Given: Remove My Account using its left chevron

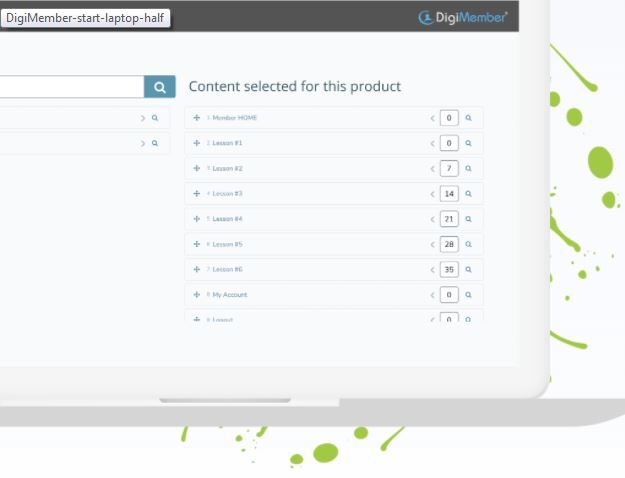Looking at the screenshot, I should [432, 295].
